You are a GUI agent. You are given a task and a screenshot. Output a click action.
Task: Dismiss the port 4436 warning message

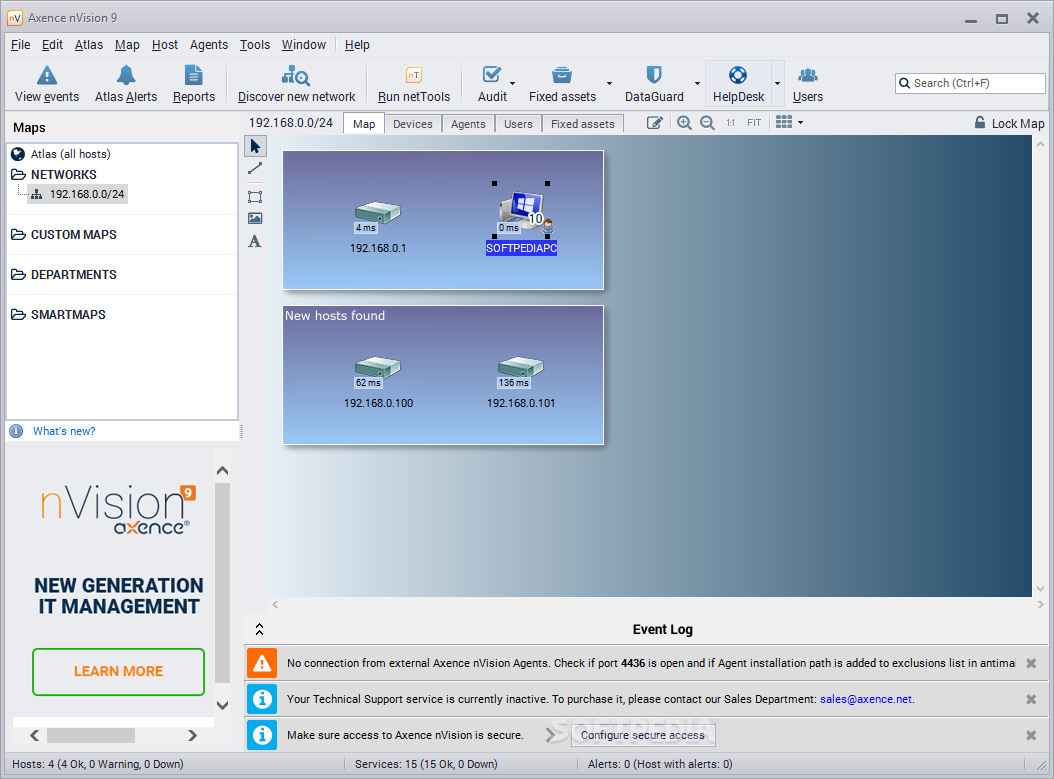tap(1030, 663)
